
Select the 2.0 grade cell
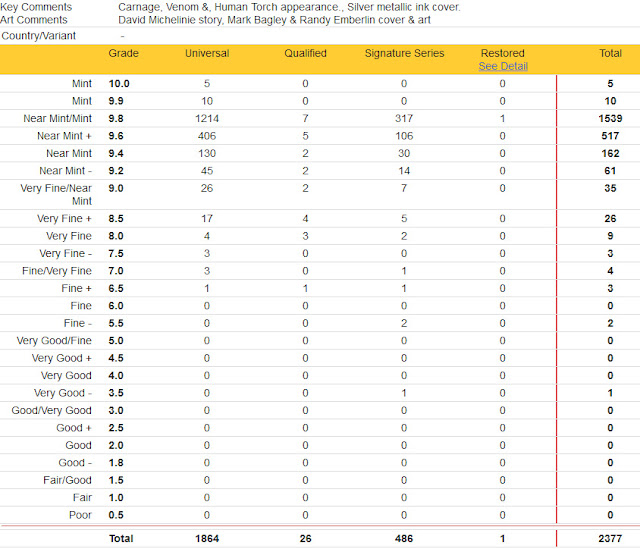(x=116, y=446)
